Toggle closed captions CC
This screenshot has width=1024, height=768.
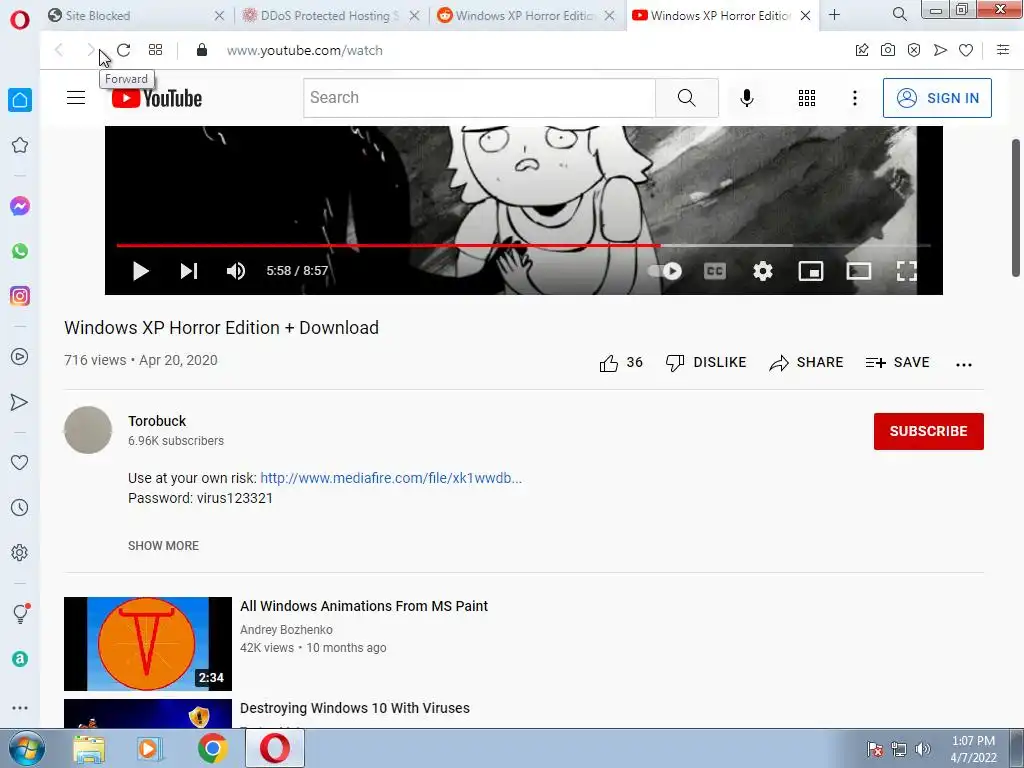click(714, 271)
